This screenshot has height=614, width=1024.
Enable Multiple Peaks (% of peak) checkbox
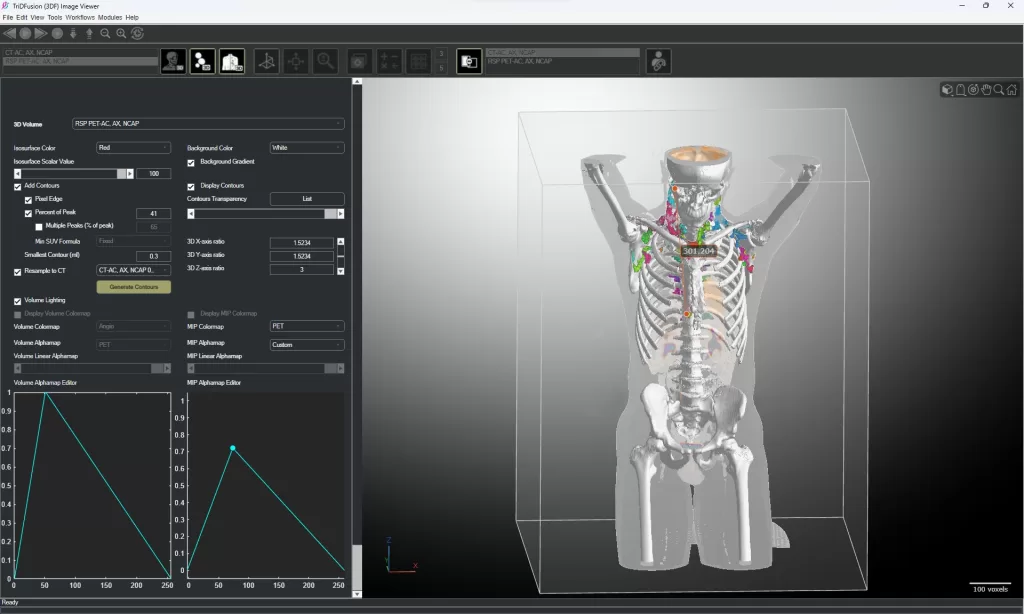click(x=39, y=226)
